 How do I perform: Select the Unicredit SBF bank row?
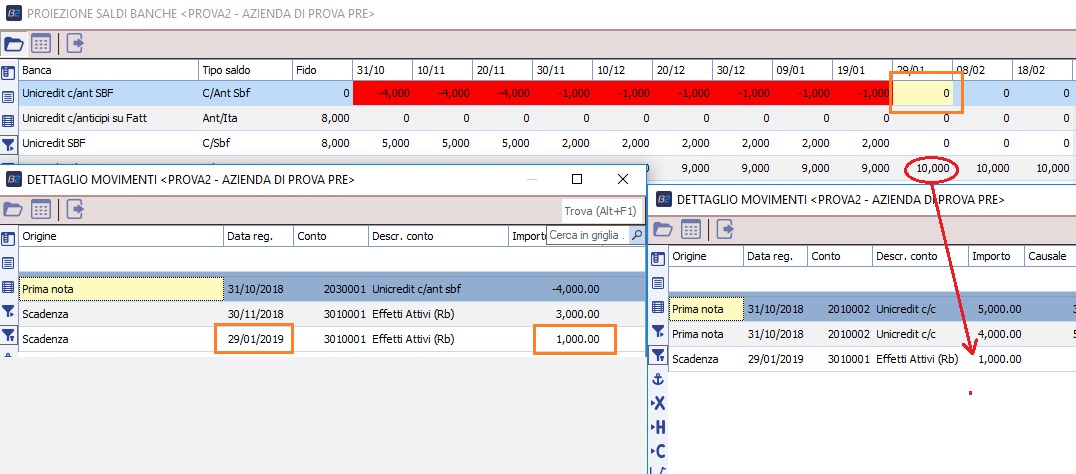pos(547,143)
